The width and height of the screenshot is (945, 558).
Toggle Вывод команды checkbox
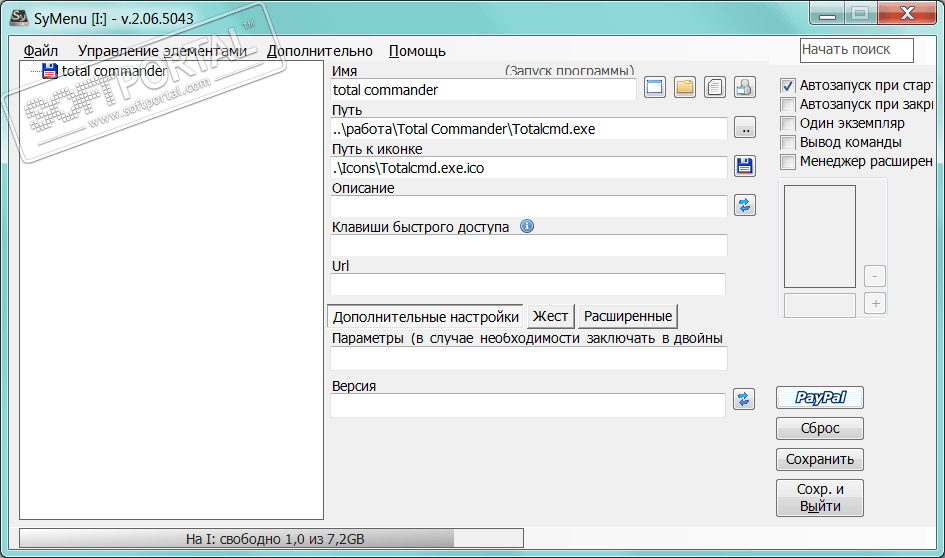788,142
